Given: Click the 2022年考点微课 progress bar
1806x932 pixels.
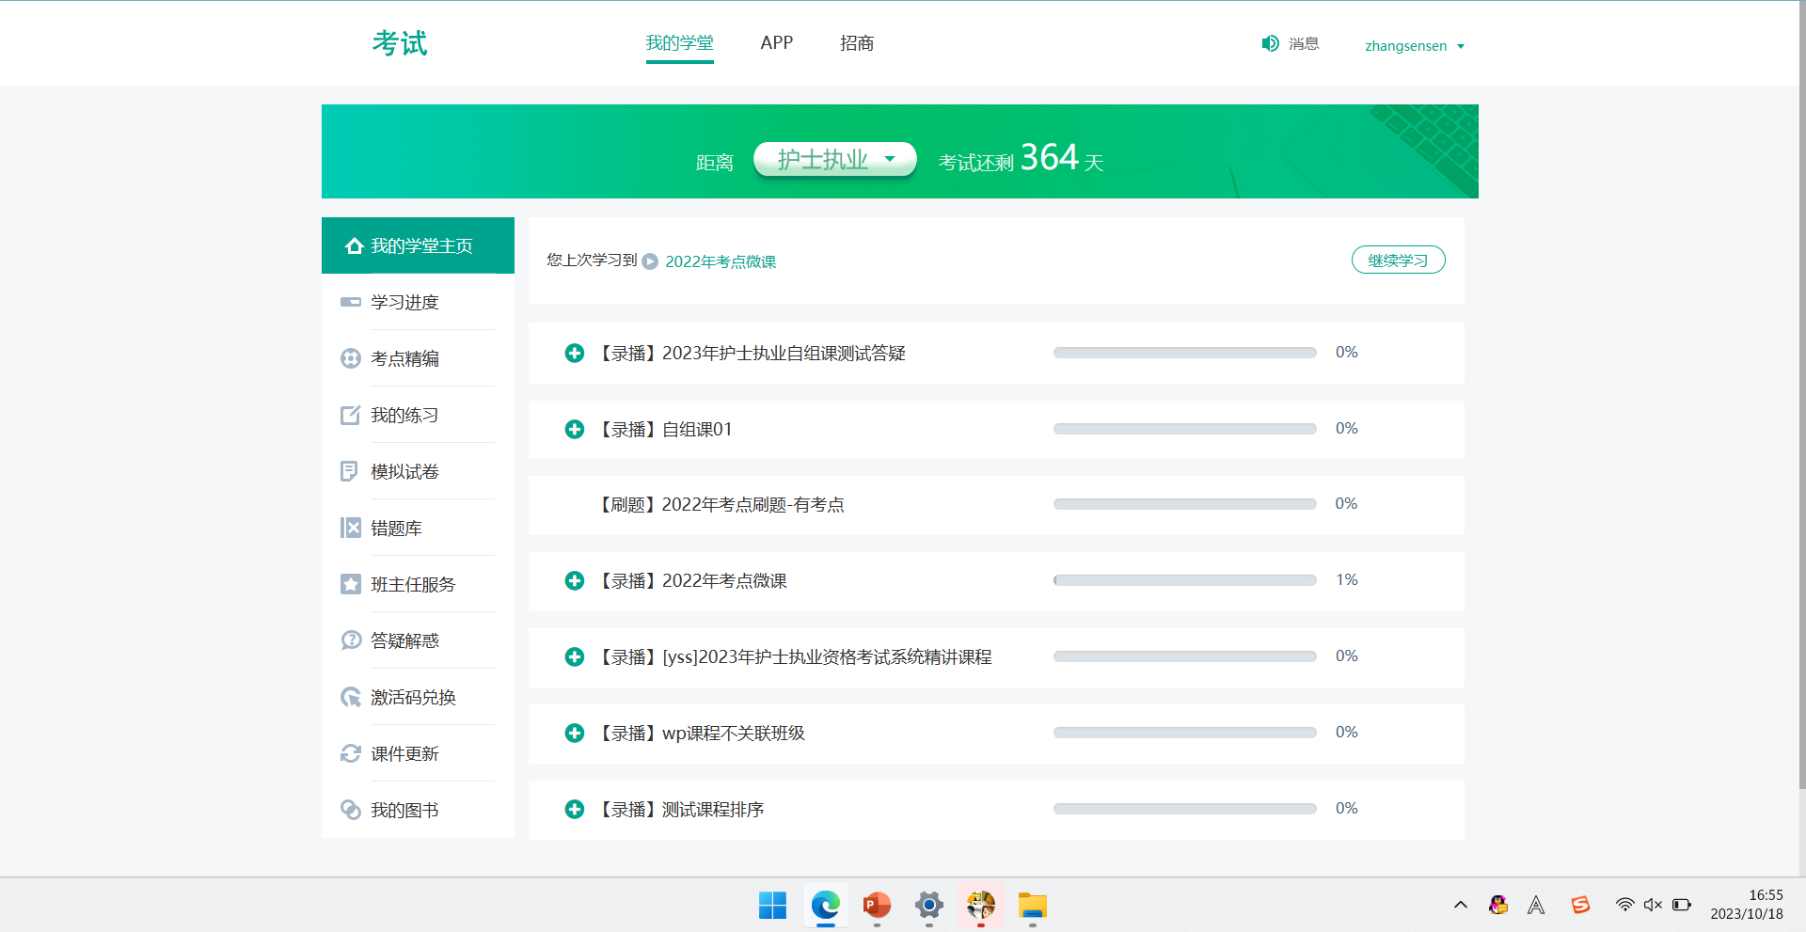Looking at the screenshot, I should click(1184, 581).
